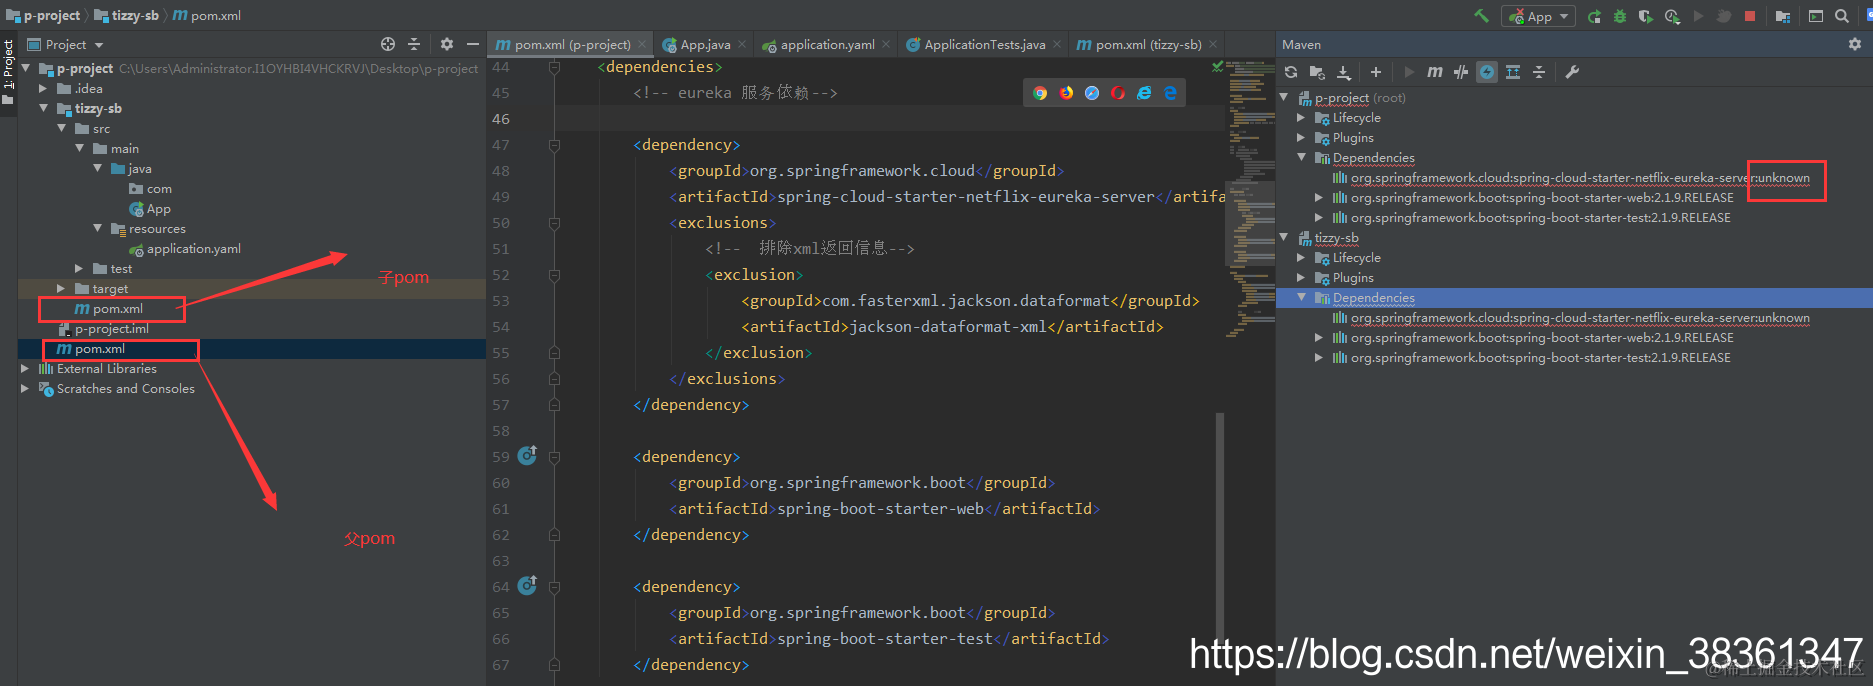Toggle the 1: Project tool window tab
Image resolution: width=1873 pixels, height=686 pixels.
coord(8,64)
